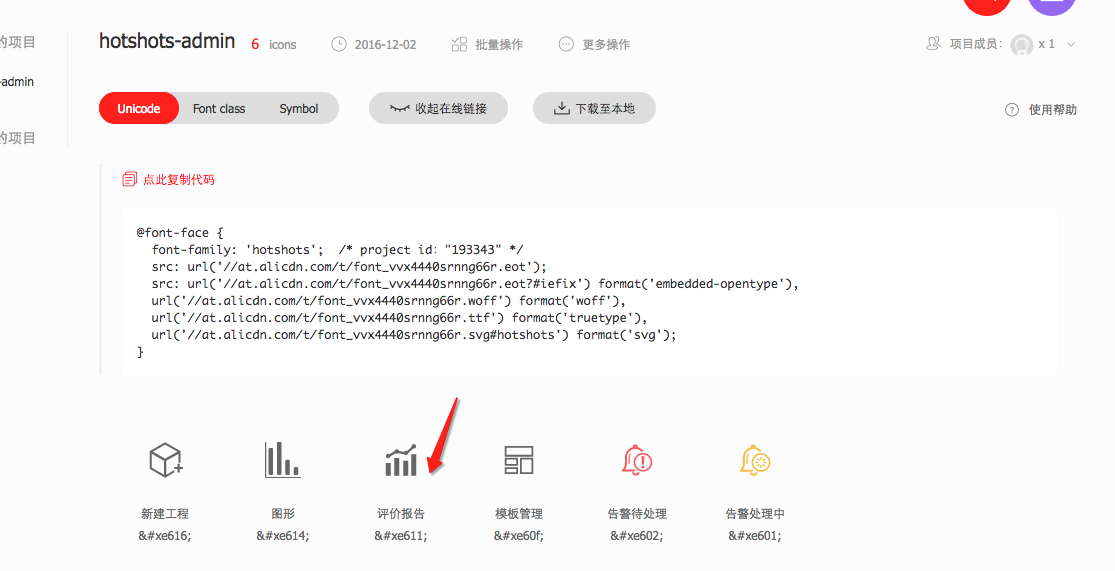This screenshot has width=1115, height=571.
Task: Click the &#xe616; code under 新建工程
Action: tap(165, 535)
